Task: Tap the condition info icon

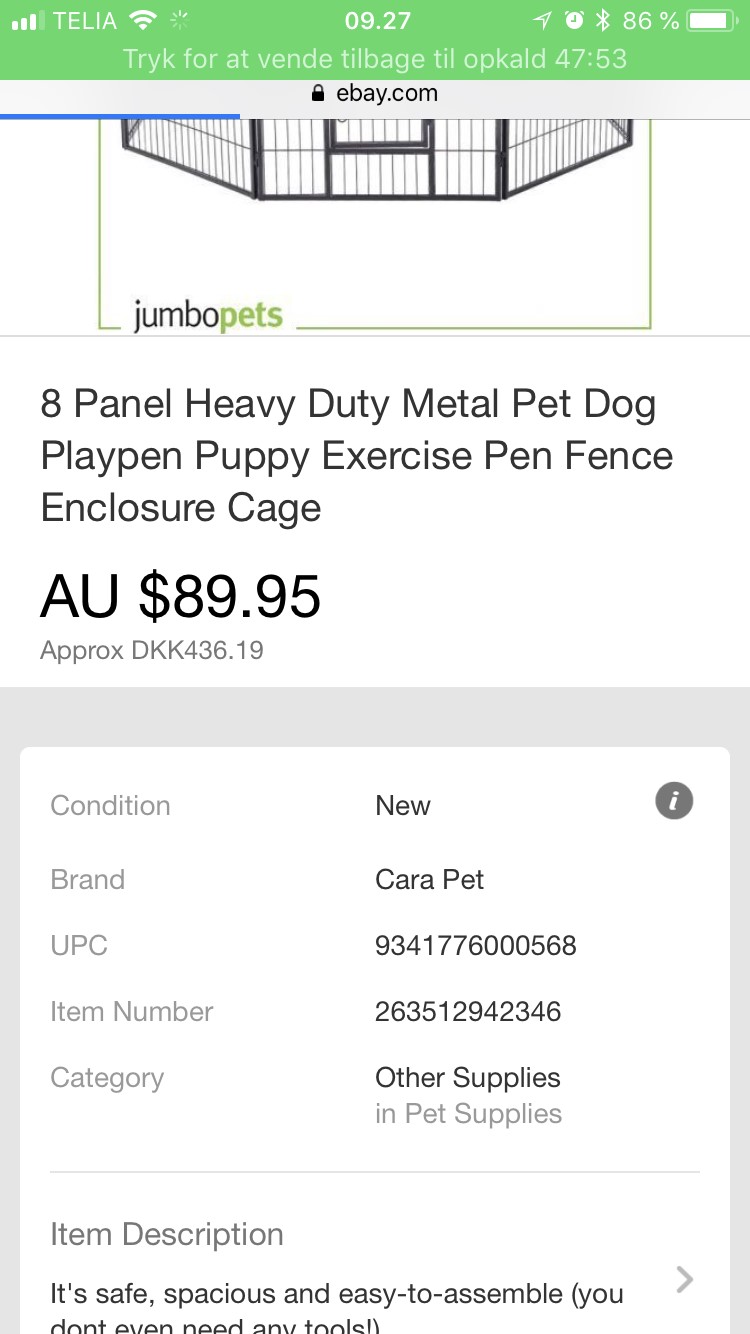Action: tap(674, 801)
